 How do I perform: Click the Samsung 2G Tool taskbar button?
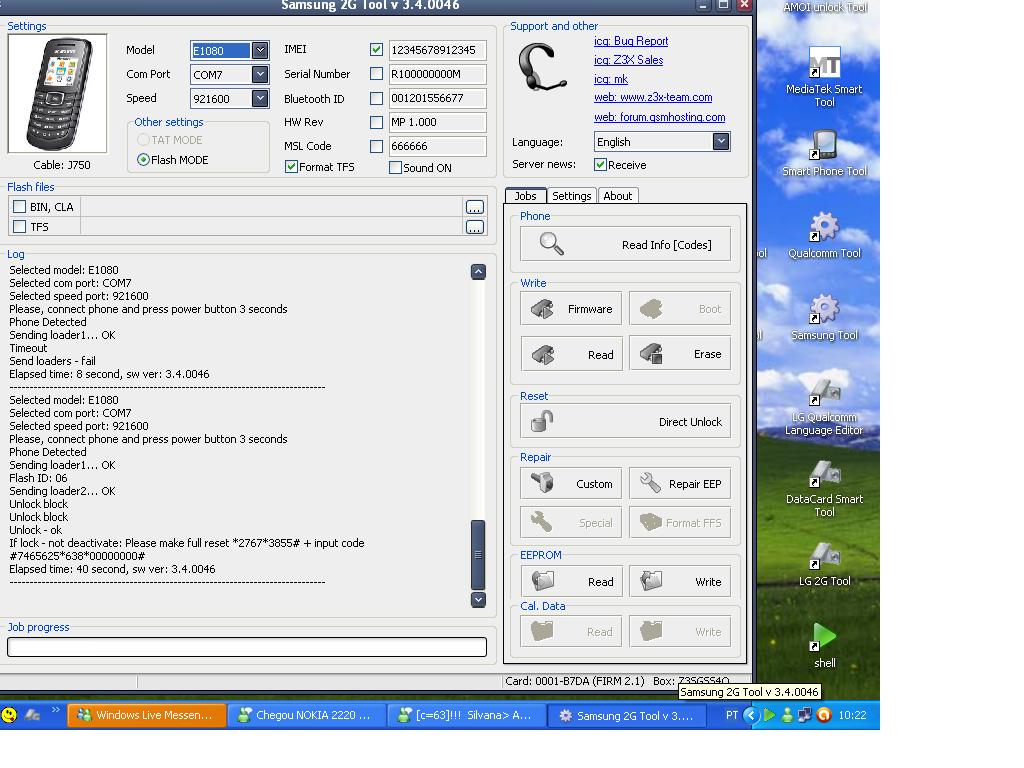[x=627, y=715]
